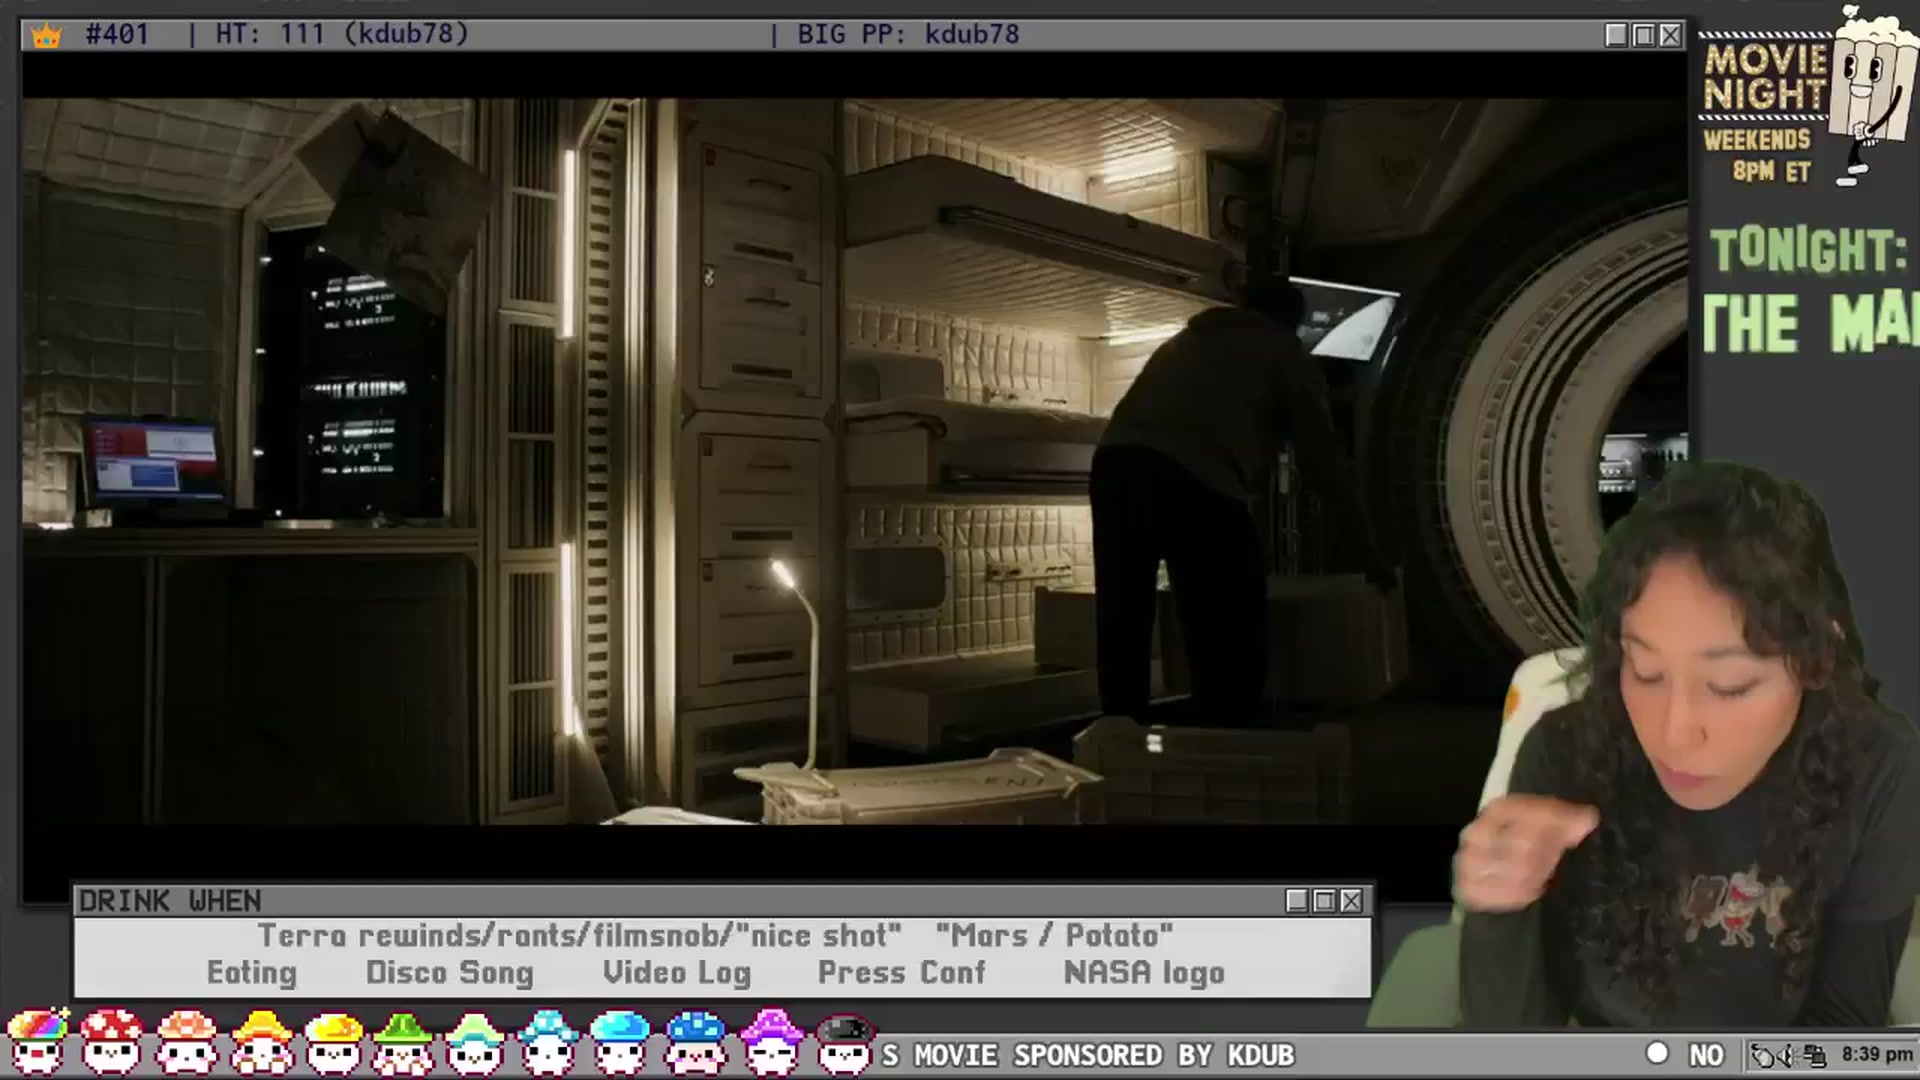The height and width of the screenshot is (1080, 1920).
Task: Click the "Mars / Potato" drink rule
Action: [1055, 935]
